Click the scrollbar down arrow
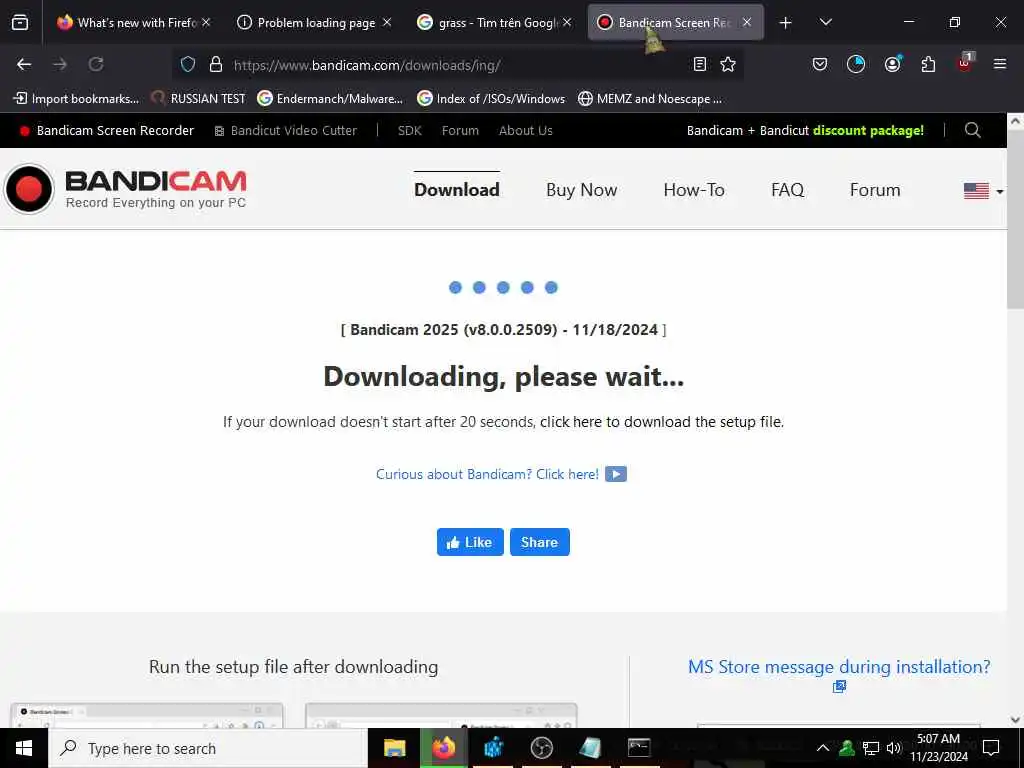1024x768 pixels. pos(1015,720)
